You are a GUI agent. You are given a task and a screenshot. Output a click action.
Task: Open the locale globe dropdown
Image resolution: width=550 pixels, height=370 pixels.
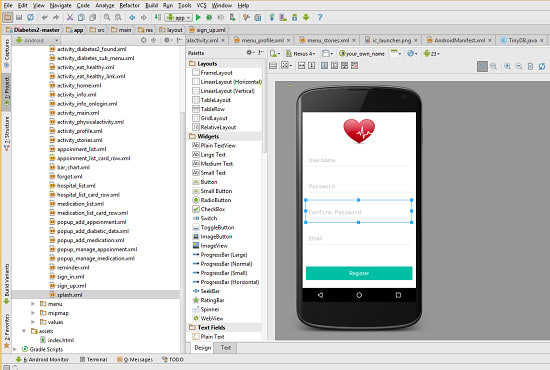coord(412,54)
